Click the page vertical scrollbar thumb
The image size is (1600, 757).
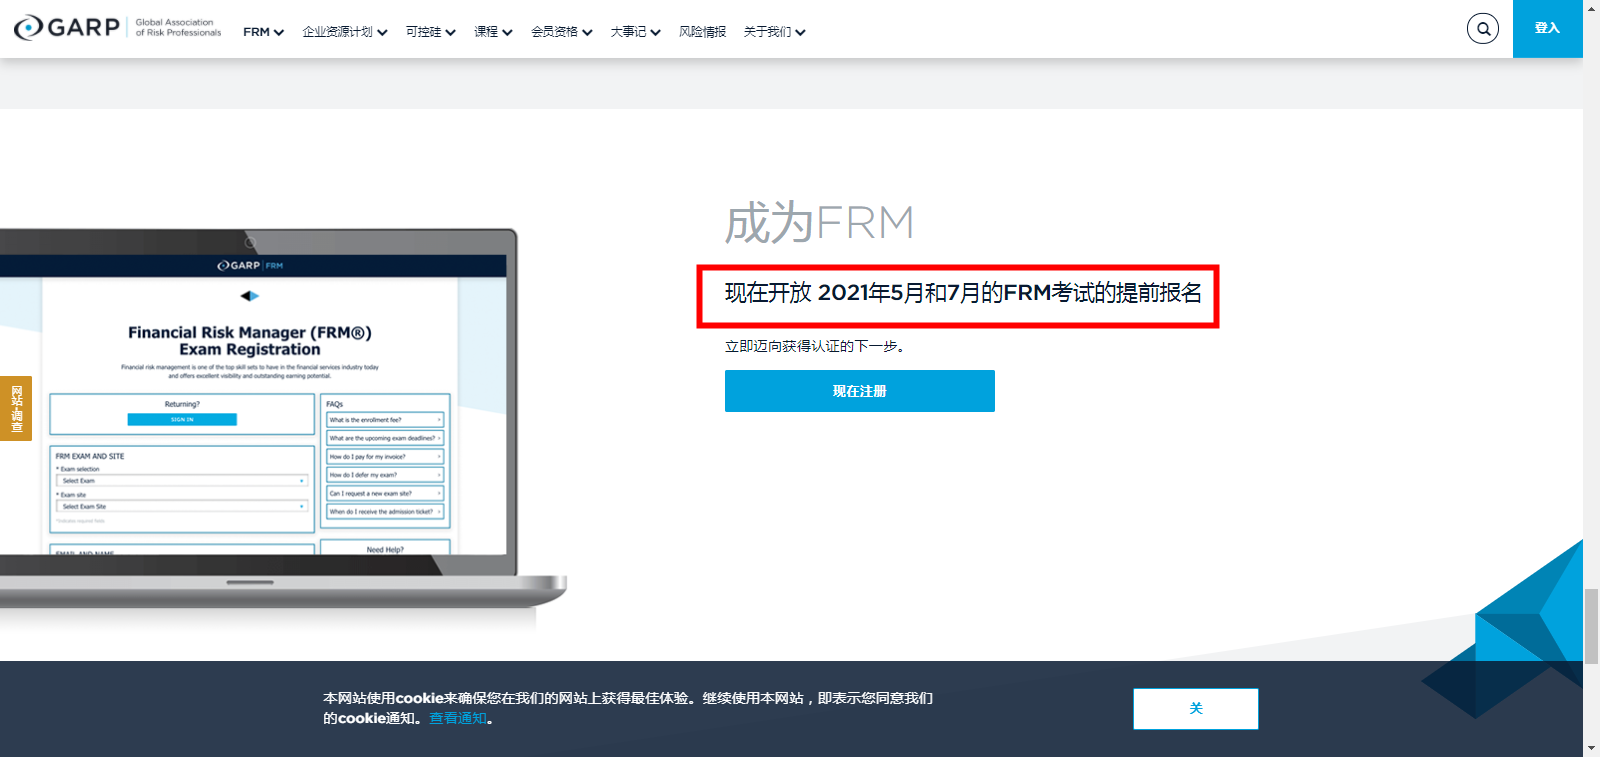pyautogui.click(x=1591, y=627)
